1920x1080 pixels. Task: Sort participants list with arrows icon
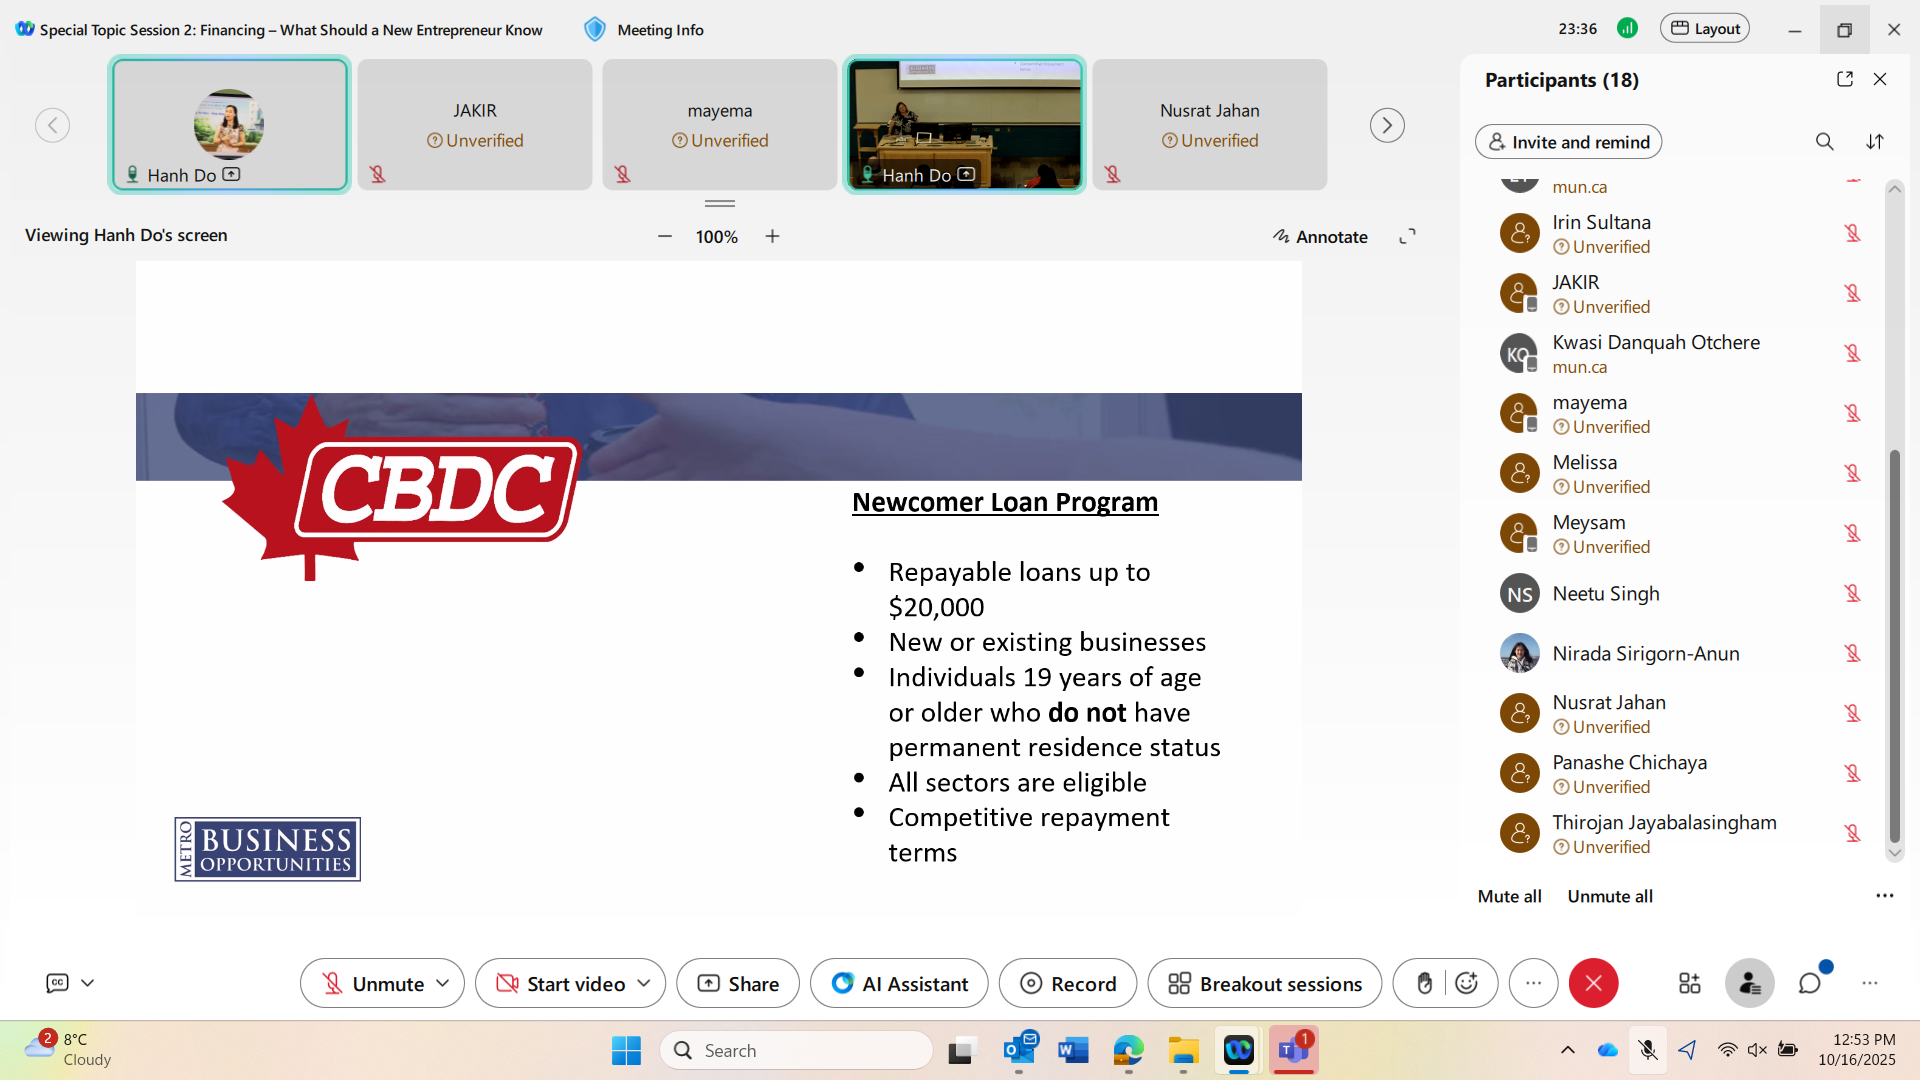1875,142
